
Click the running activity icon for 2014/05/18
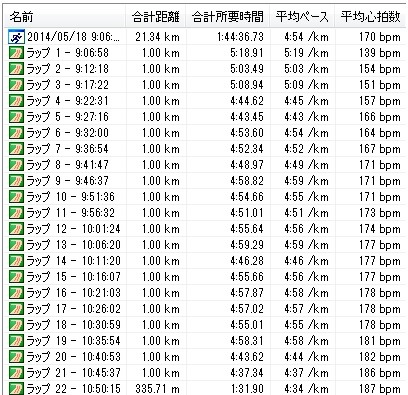tap(16, 37)
